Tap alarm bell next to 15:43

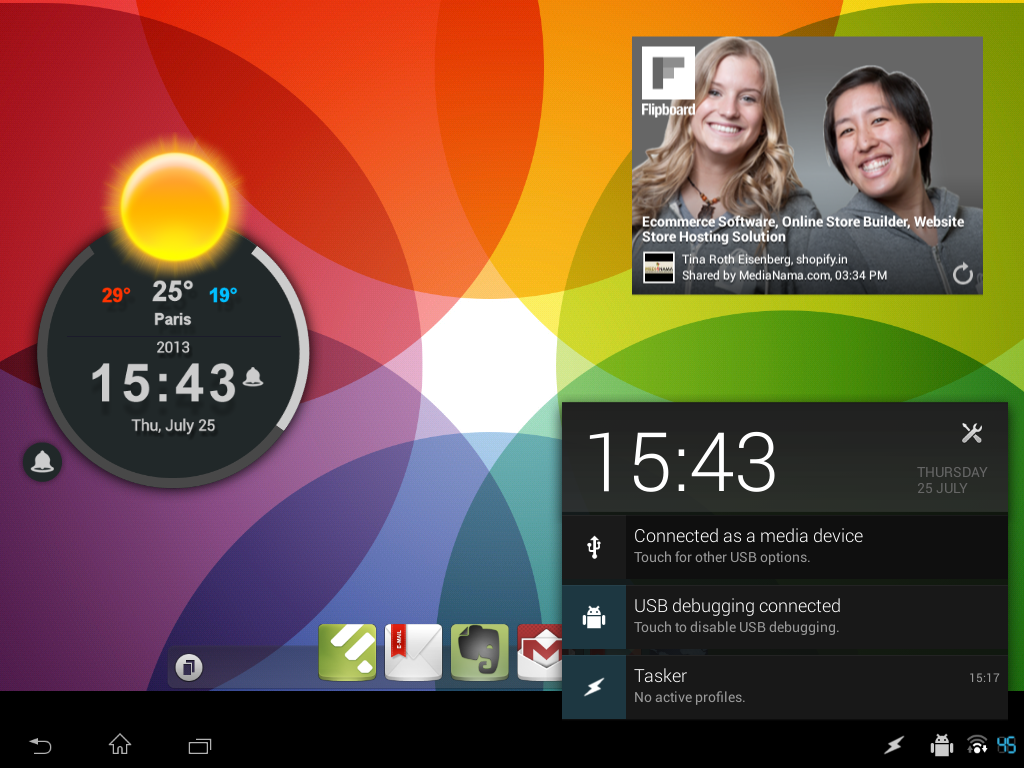tap(253, 377)
